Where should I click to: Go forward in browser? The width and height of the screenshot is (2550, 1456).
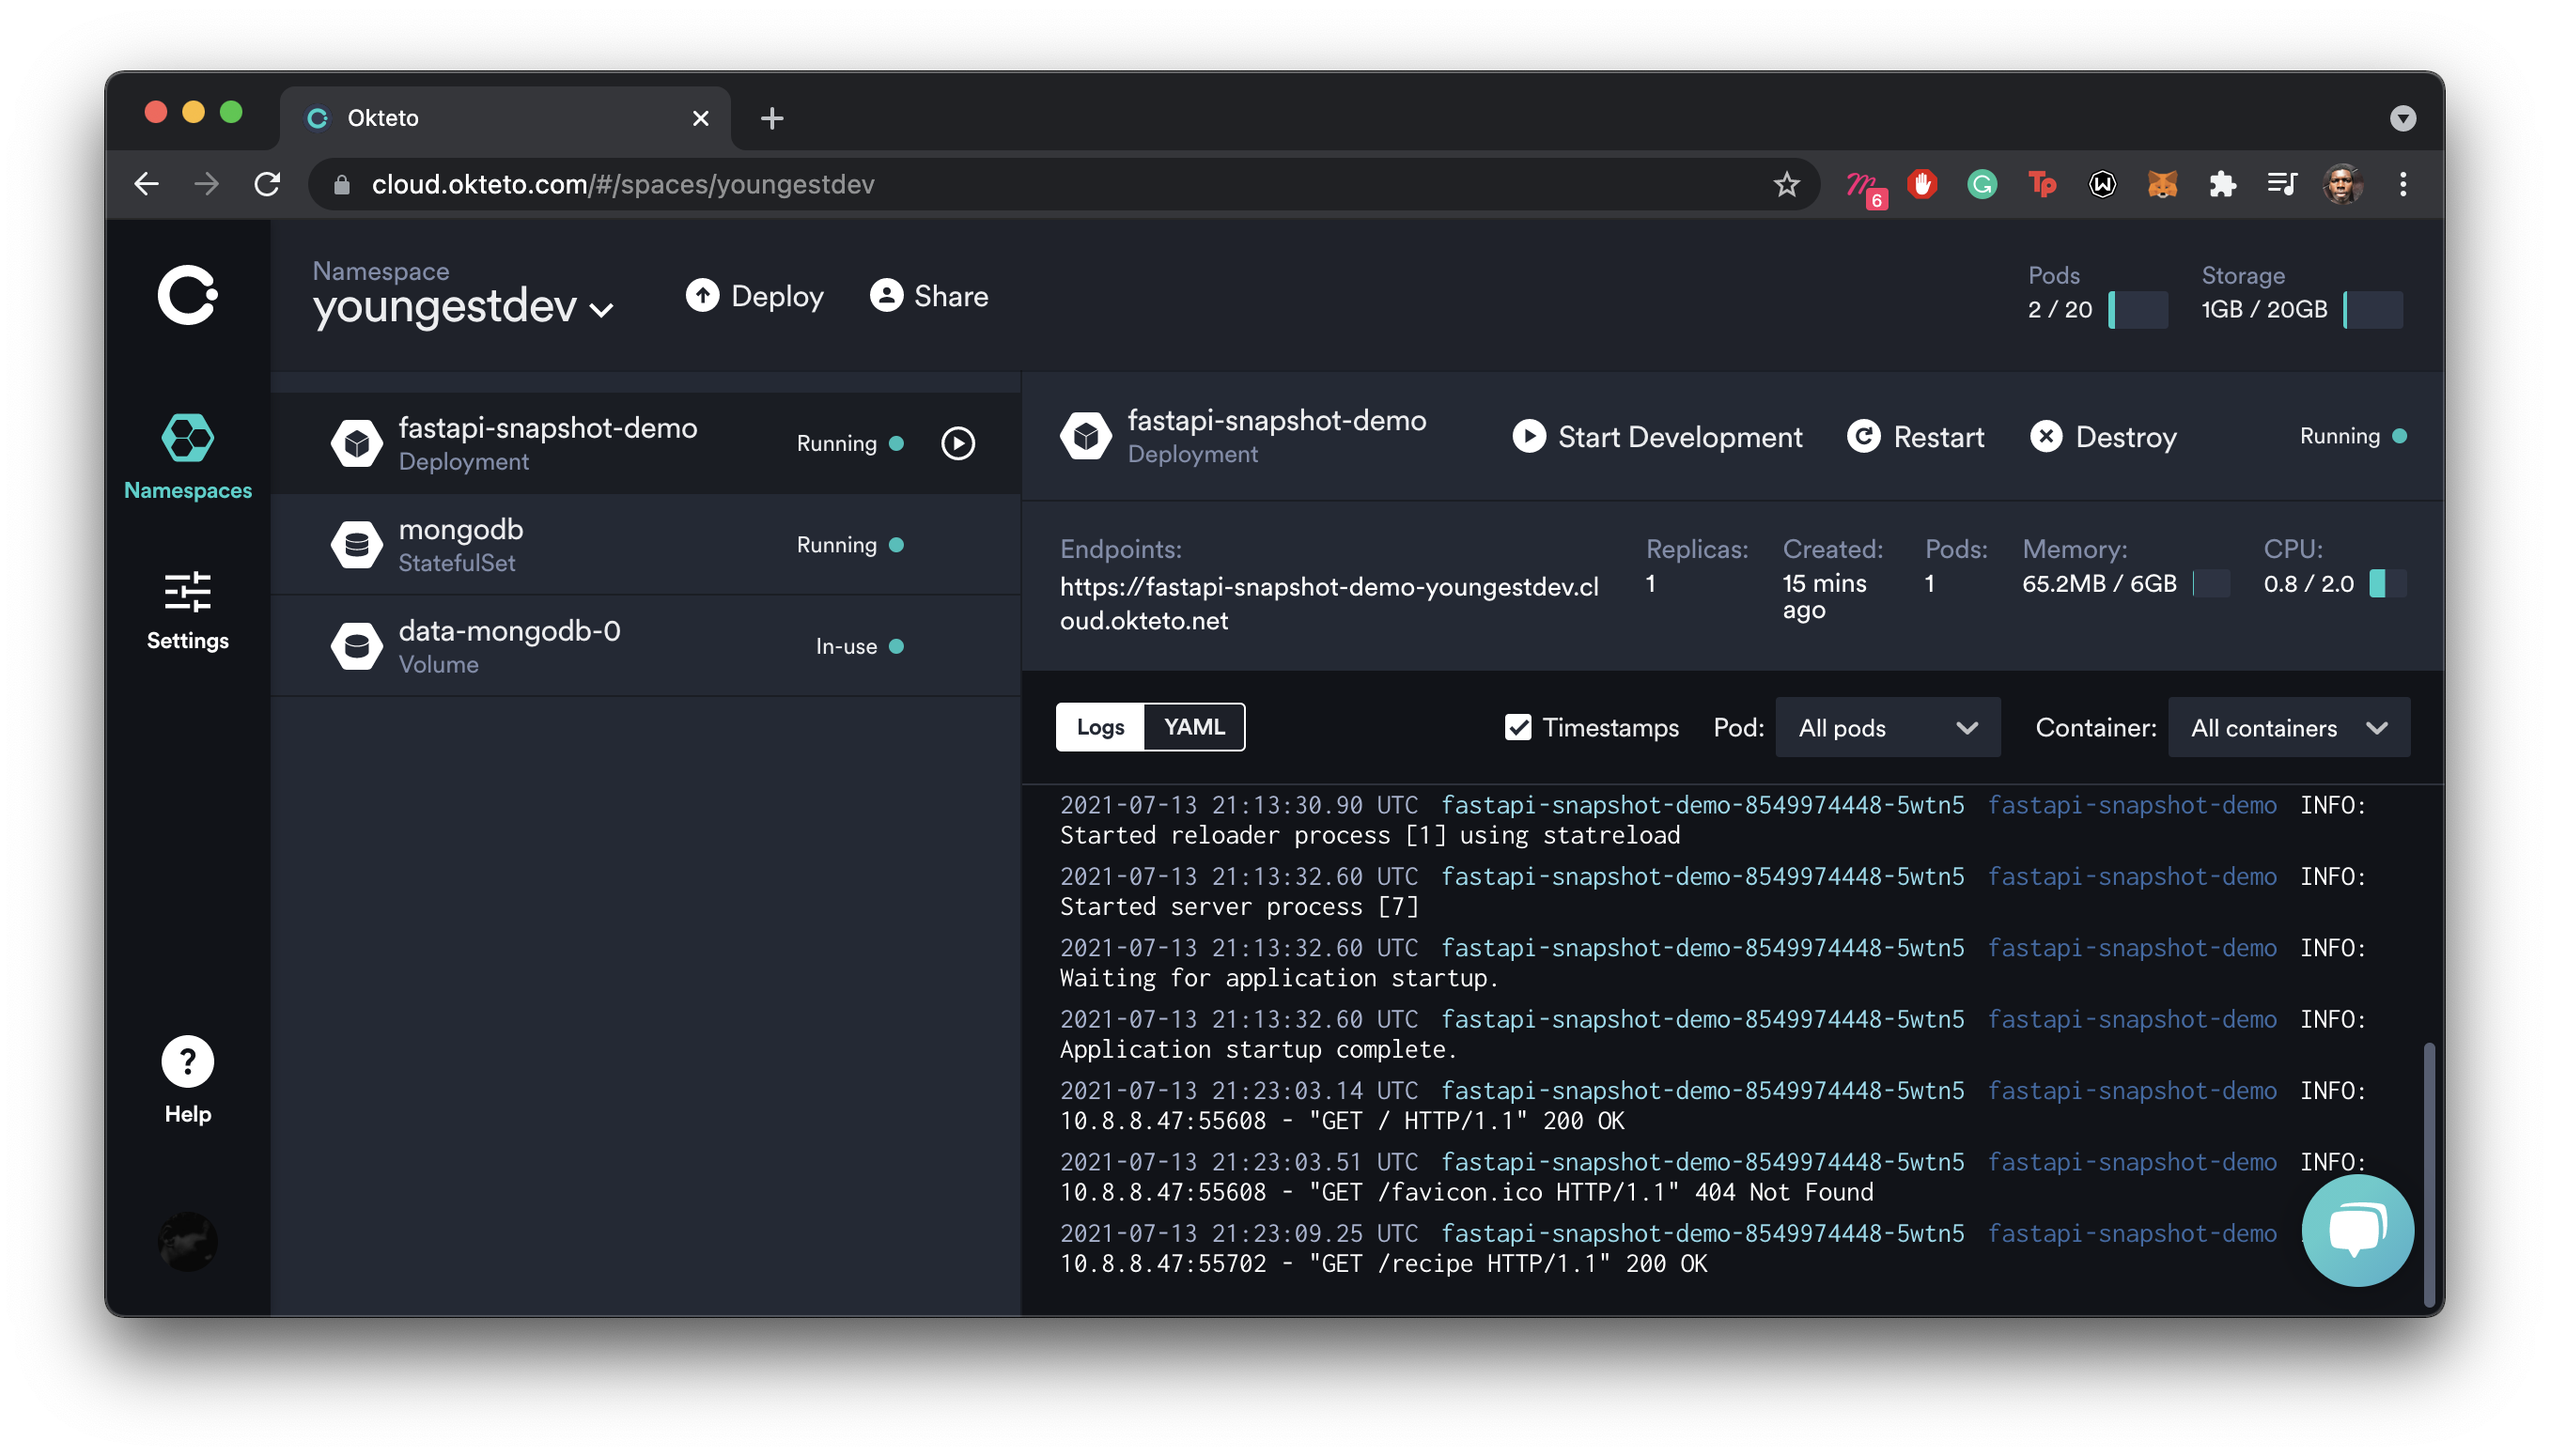click(x=207, y=184)
